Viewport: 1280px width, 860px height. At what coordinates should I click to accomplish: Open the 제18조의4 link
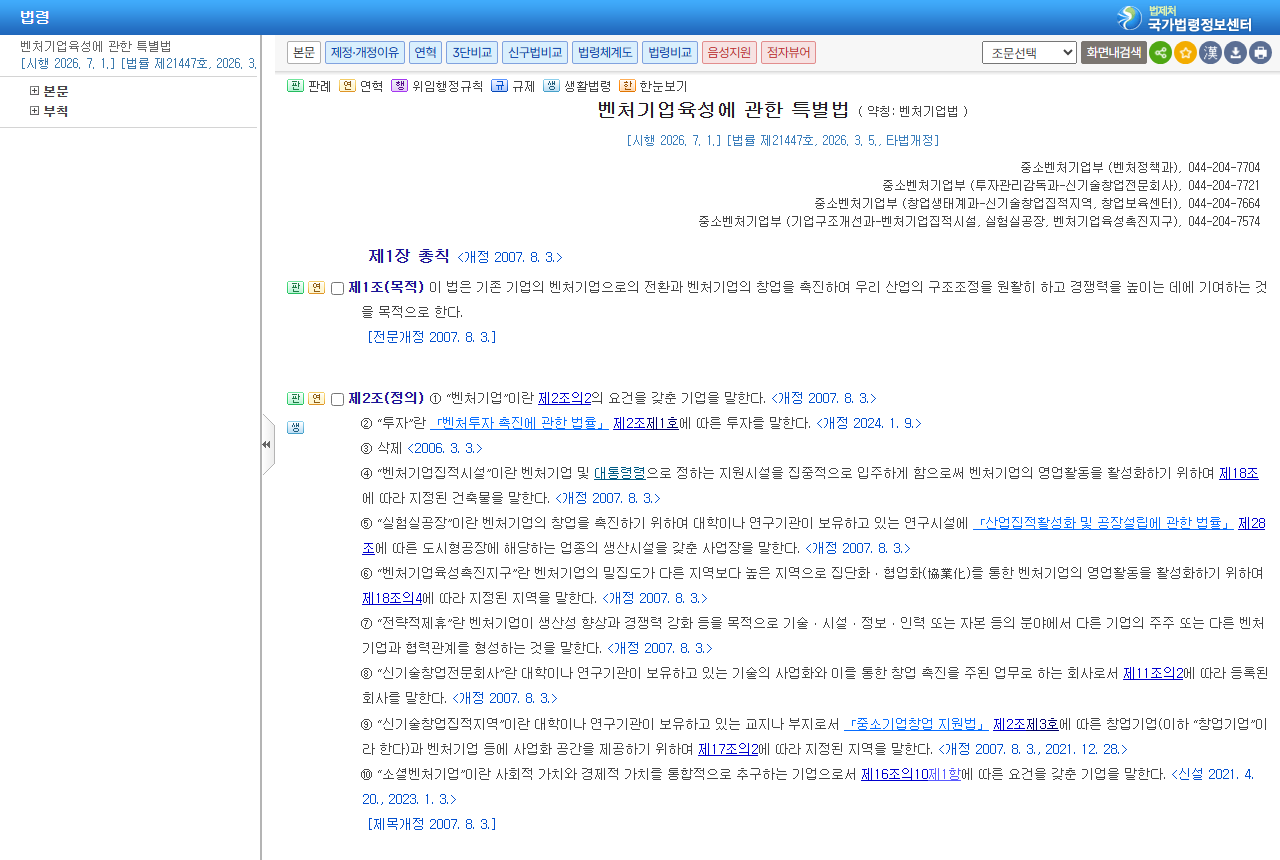[392, 598]
